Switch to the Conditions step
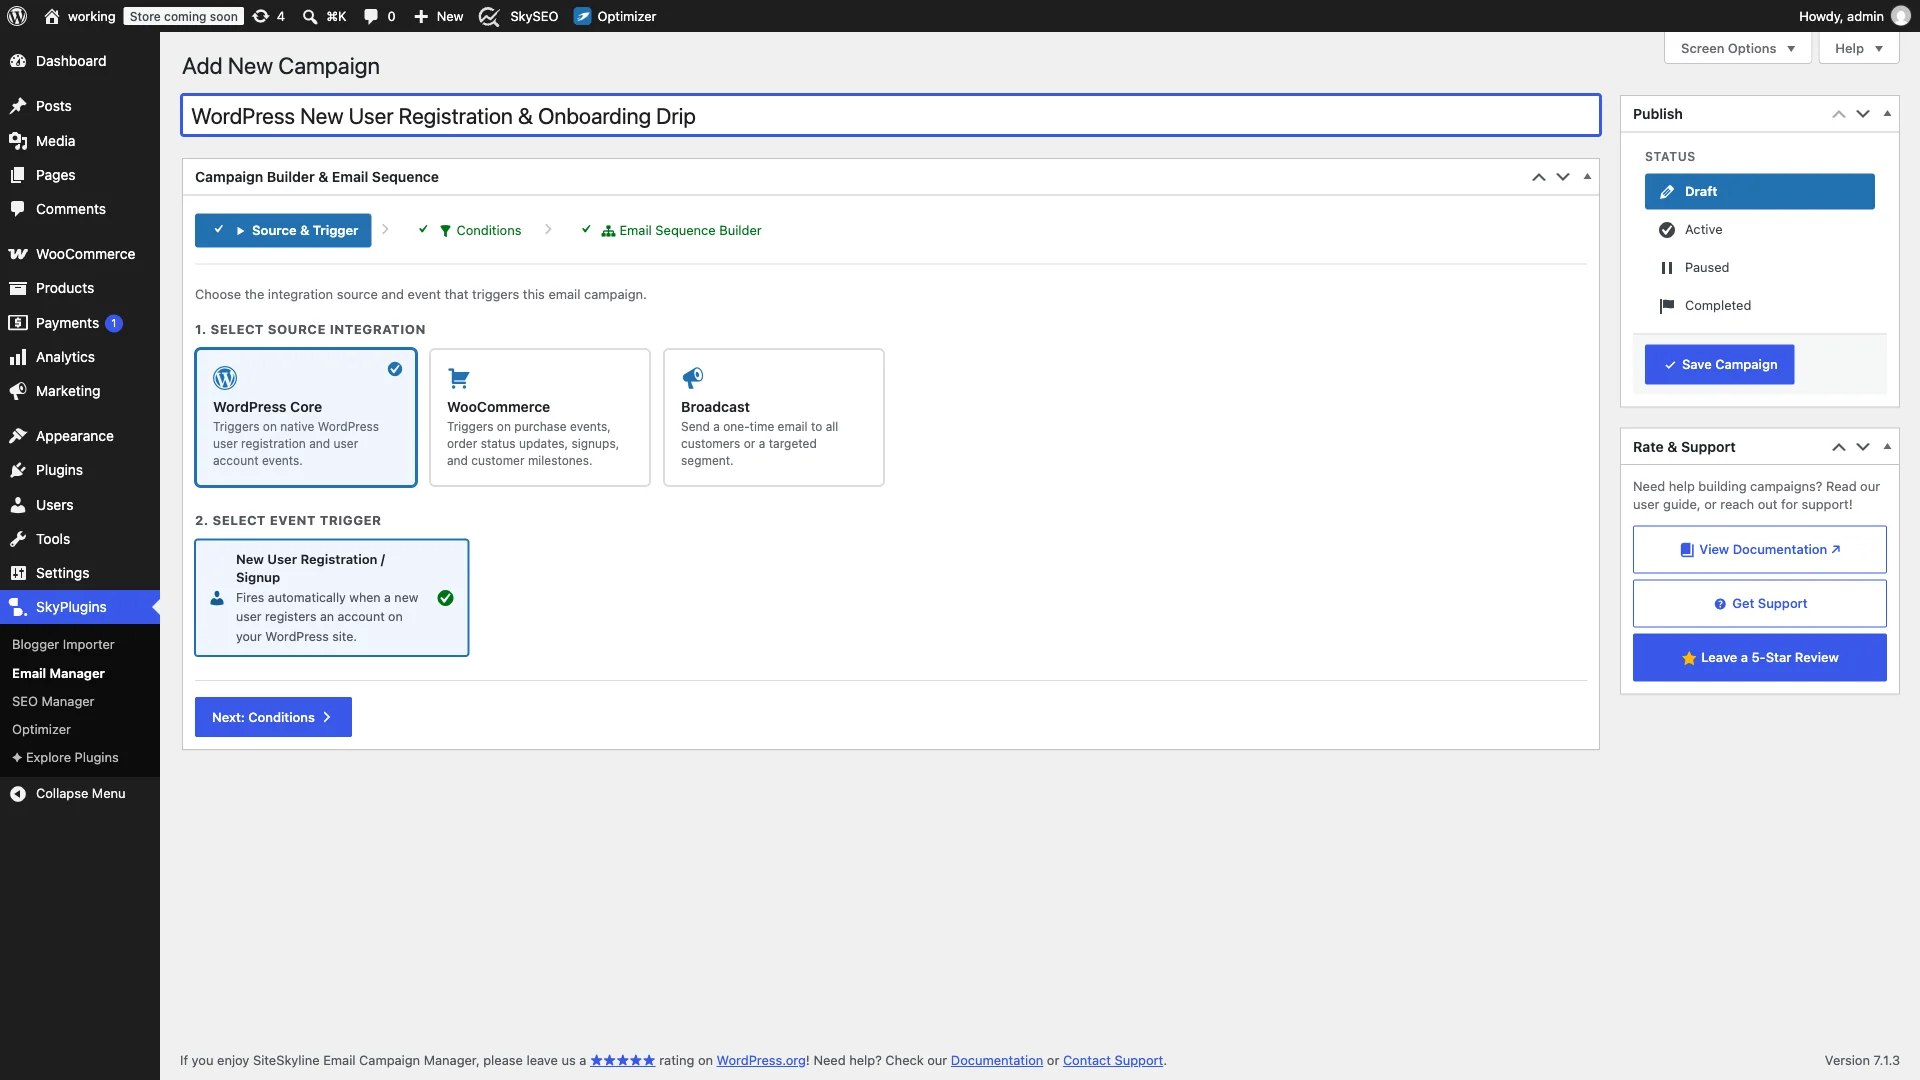This screenshot has width=1920, height=1080. (471, 231)
